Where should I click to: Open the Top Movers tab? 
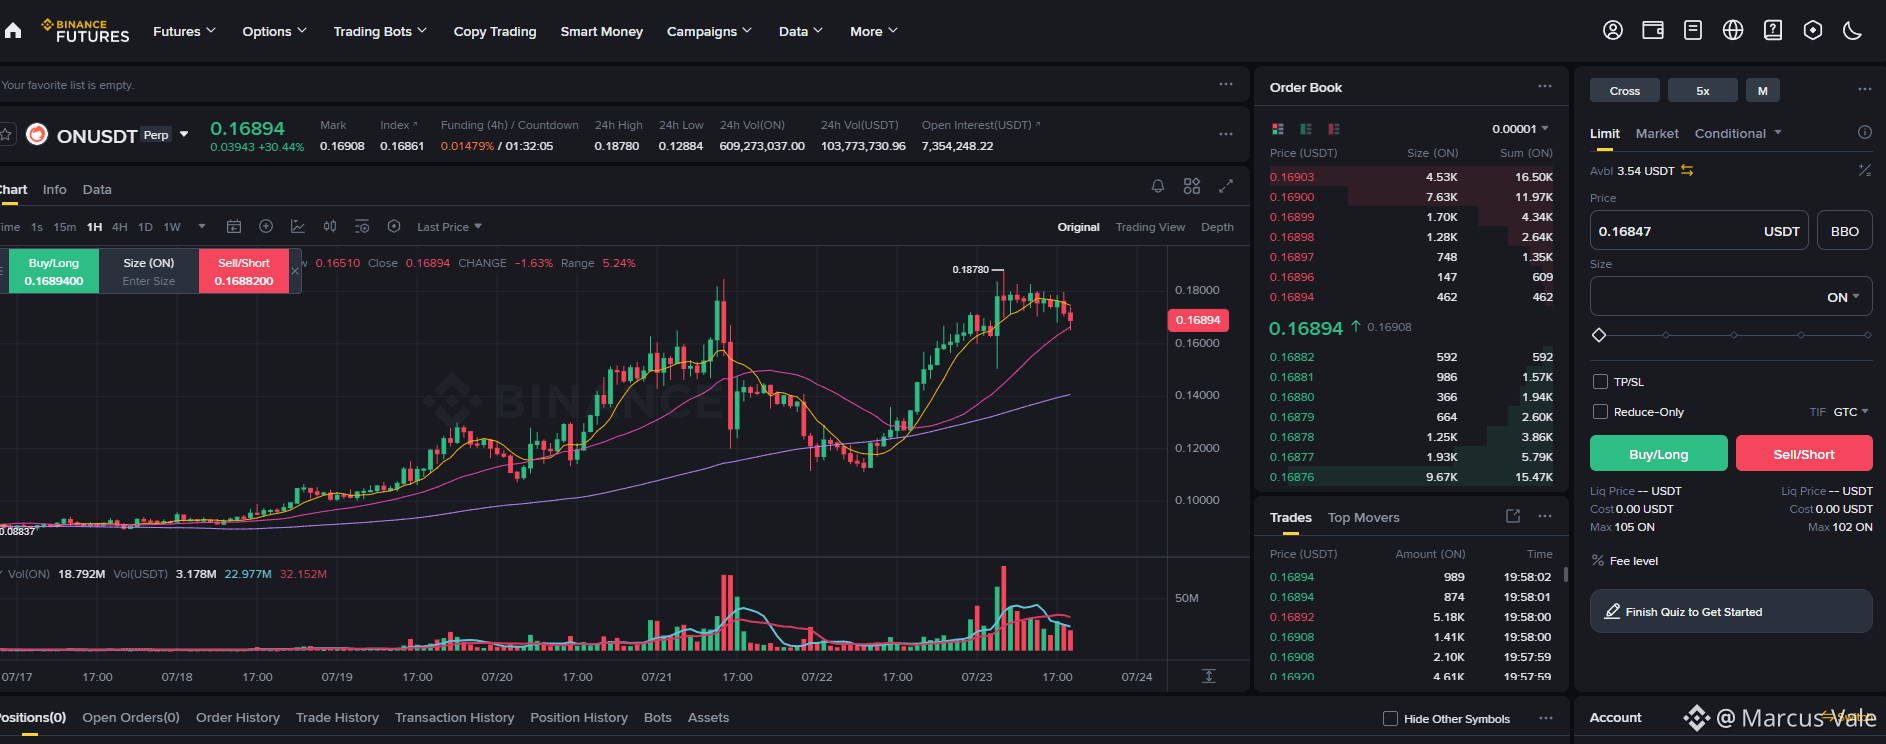[x=1363, y=517]
